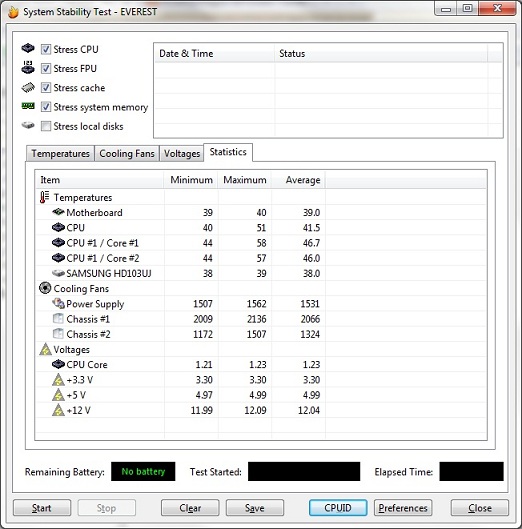The height and width of the screenshot is (529, 522).
Task: Click the CPU chip icon beside Stress CPU
Action: click(28, 48)
